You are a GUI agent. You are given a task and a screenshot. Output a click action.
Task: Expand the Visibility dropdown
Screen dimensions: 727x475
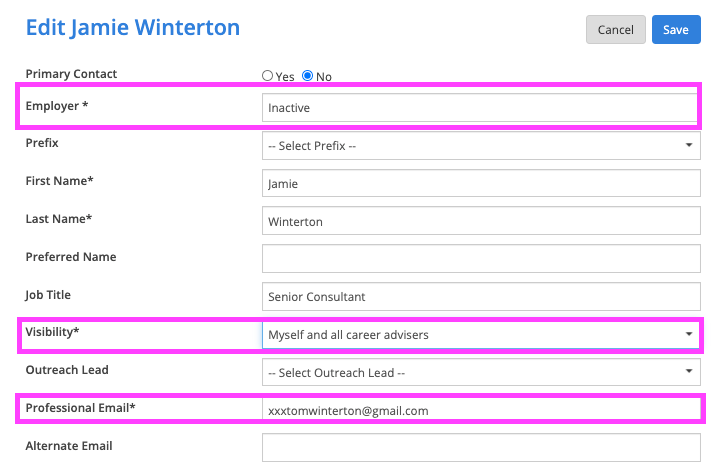click(481, 335)
